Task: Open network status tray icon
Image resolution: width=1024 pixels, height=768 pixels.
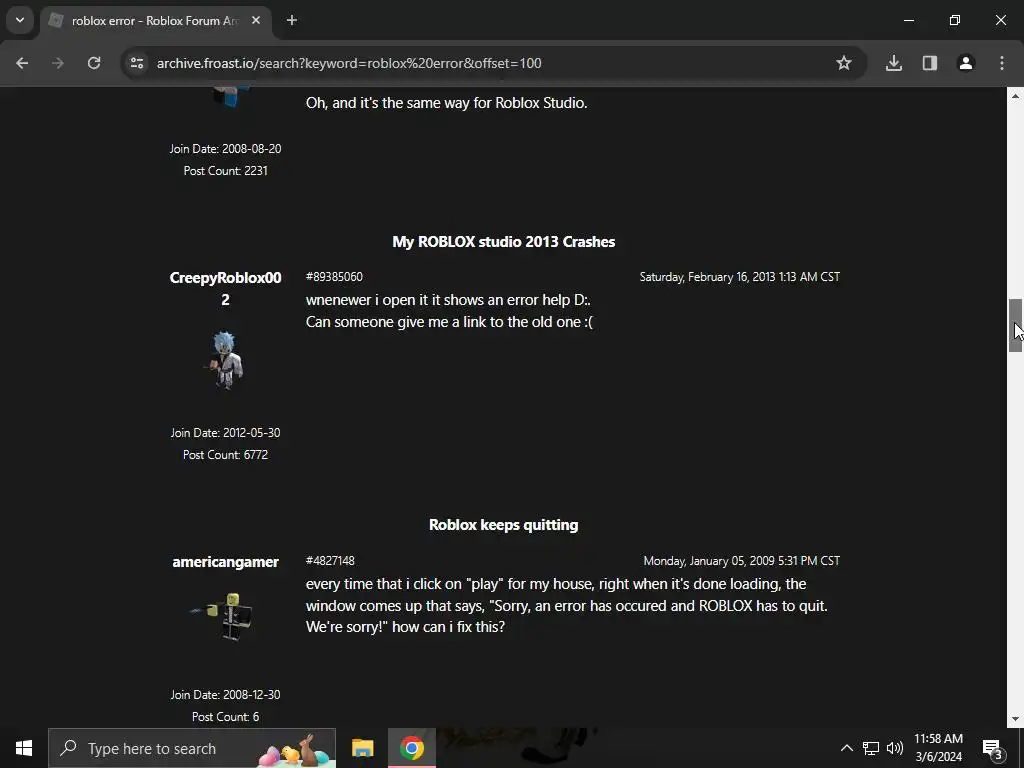Action: pyautogui.click(x=871, y=748)
